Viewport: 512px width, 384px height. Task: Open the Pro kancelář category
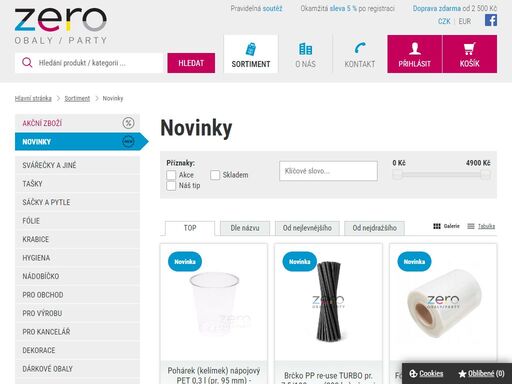coord(77,332)
